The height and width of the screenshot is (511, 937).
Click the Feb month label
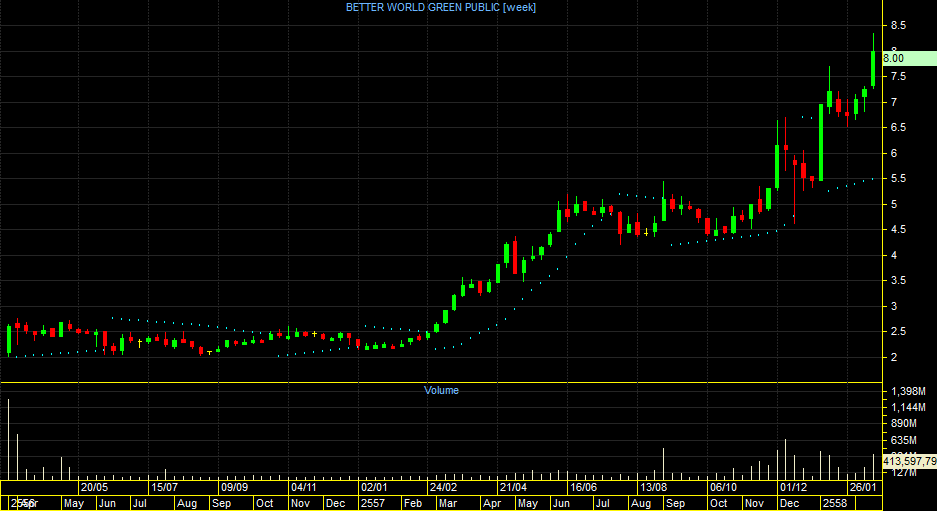pos(412,503)
